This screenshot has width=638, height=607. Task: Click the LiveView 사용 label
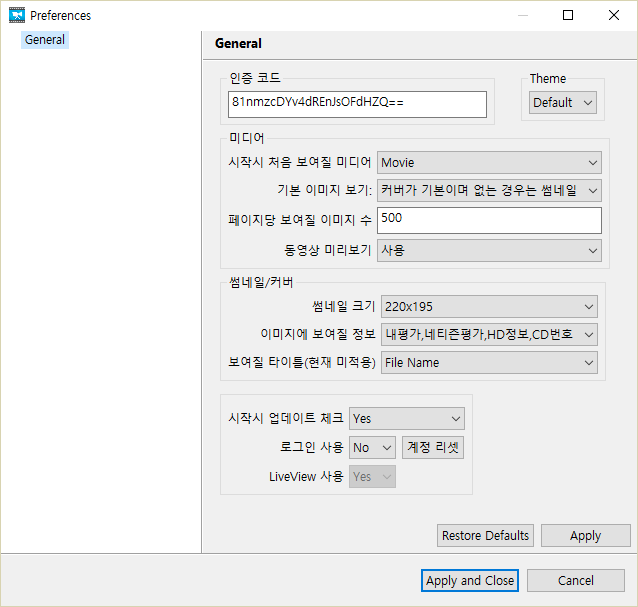click(306, 476)
